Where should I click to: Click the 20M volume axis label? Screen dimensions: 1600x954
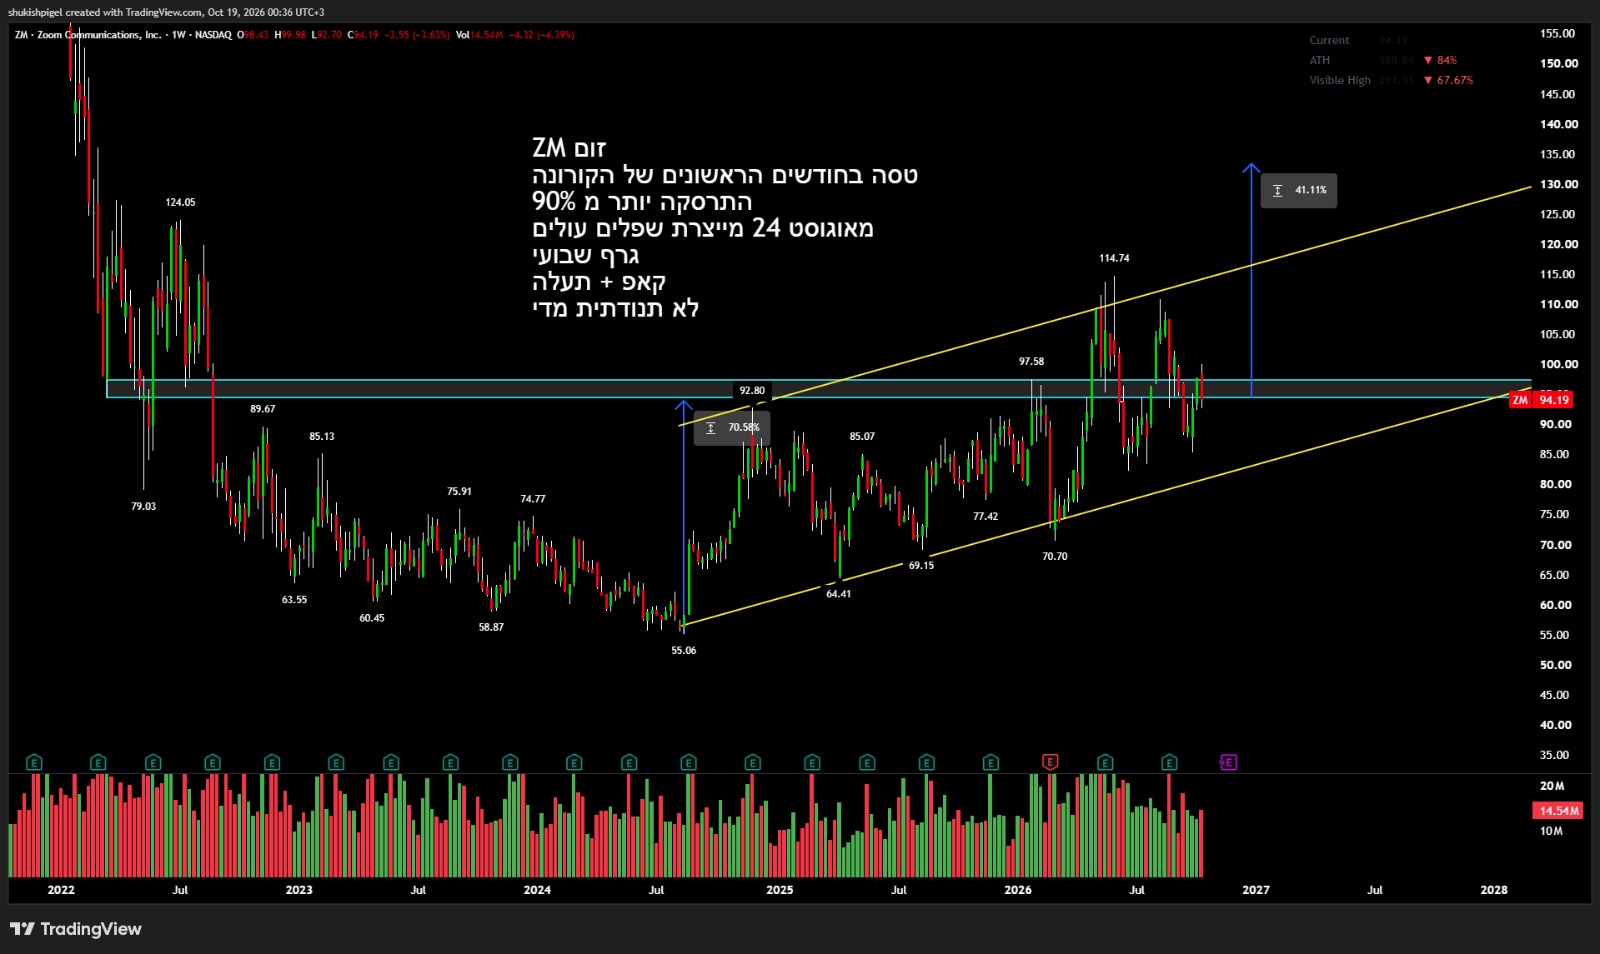pos(1552,786)
